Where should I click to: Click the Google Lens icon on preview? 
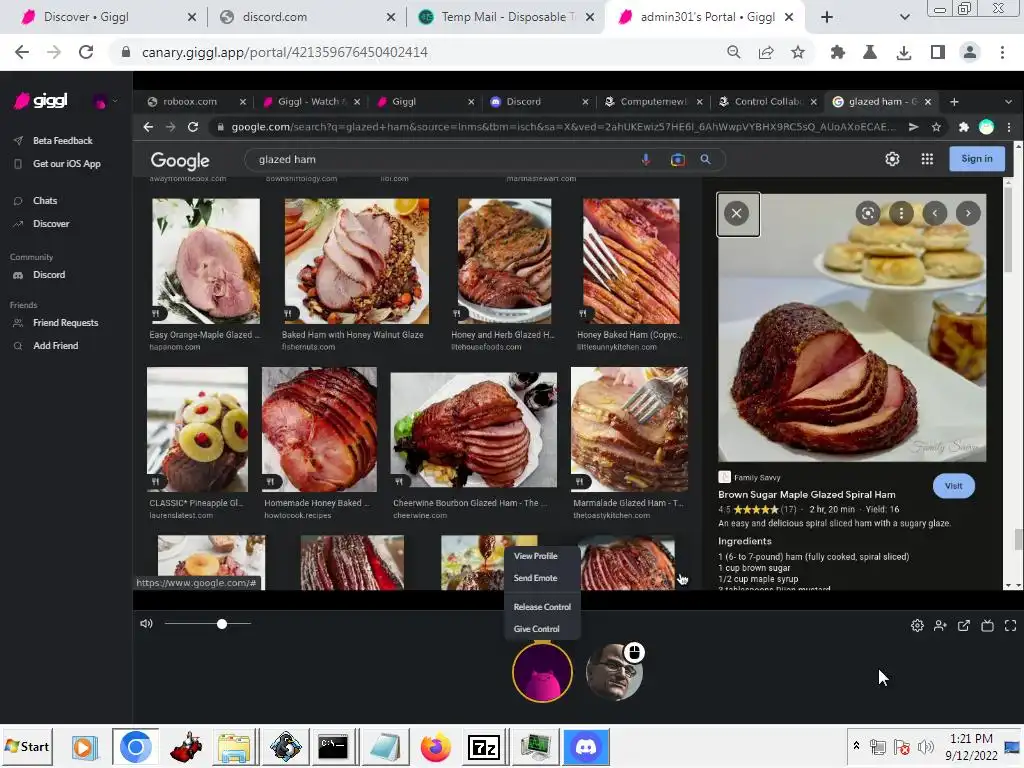pyautogui.click(x=867, y=213)
